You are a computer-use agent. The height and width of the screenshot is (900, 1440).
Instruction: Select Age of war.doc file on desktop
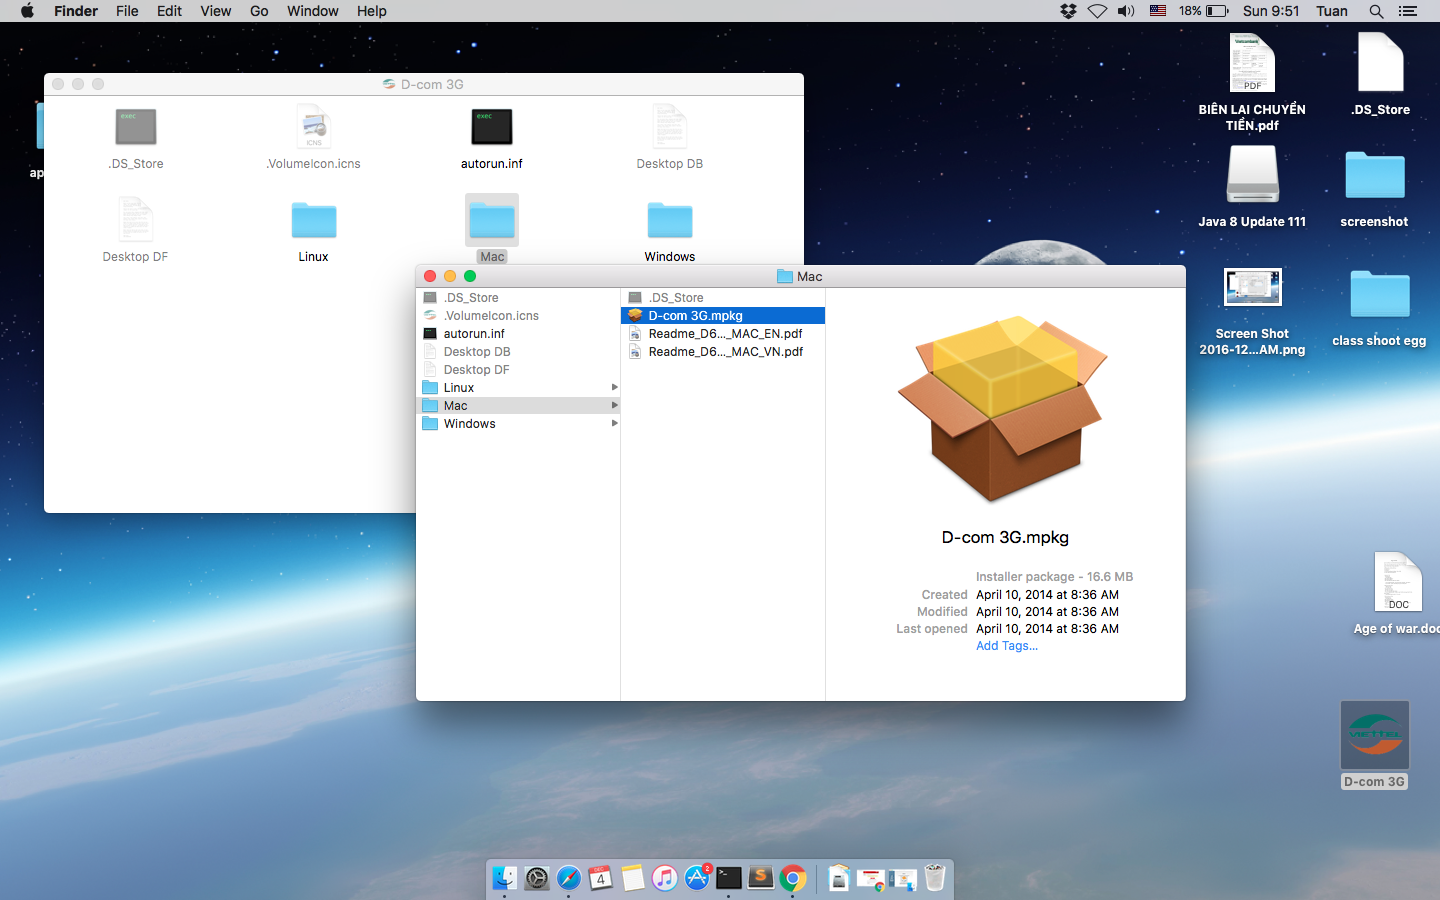pos(1398,581)
